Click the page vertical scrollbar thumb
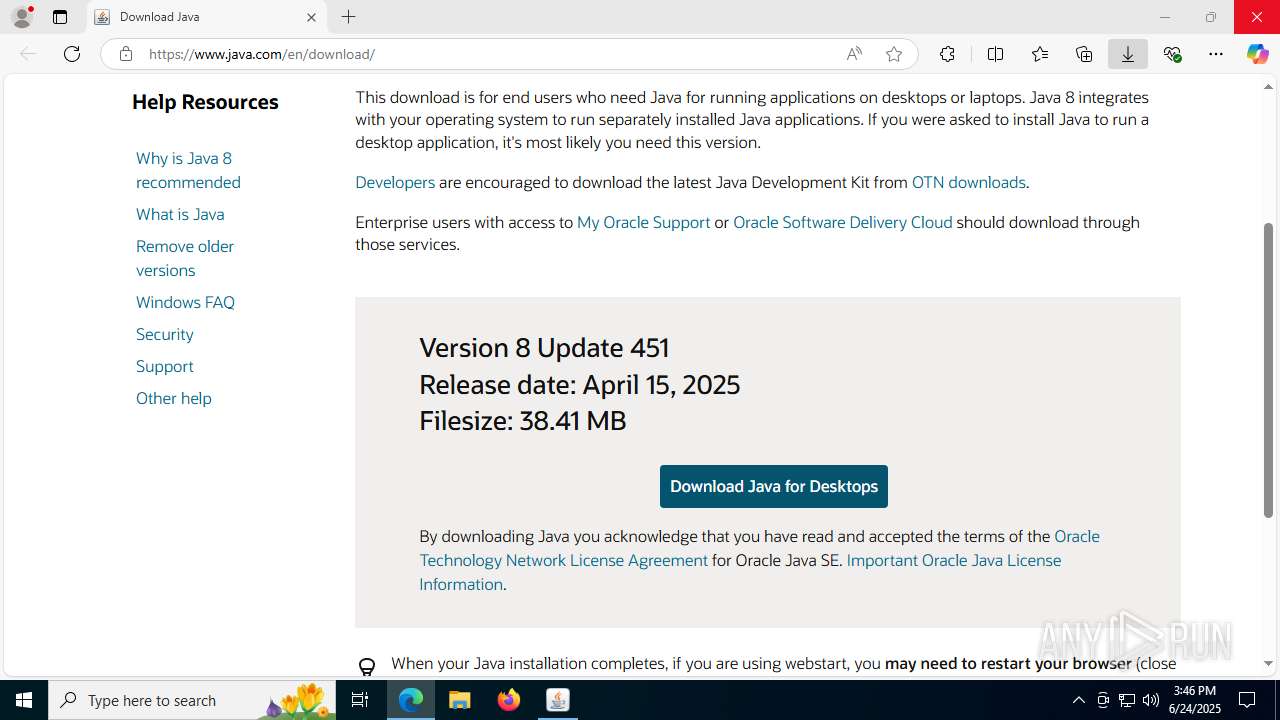 tap(1268, 370)
